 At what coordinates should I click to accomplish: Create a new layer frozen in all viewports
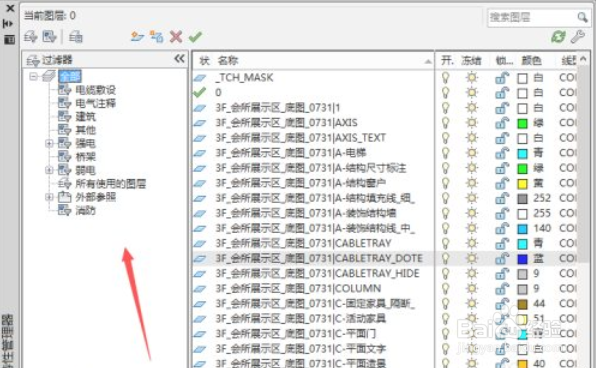pyautogui.click(x=156, y=37)
